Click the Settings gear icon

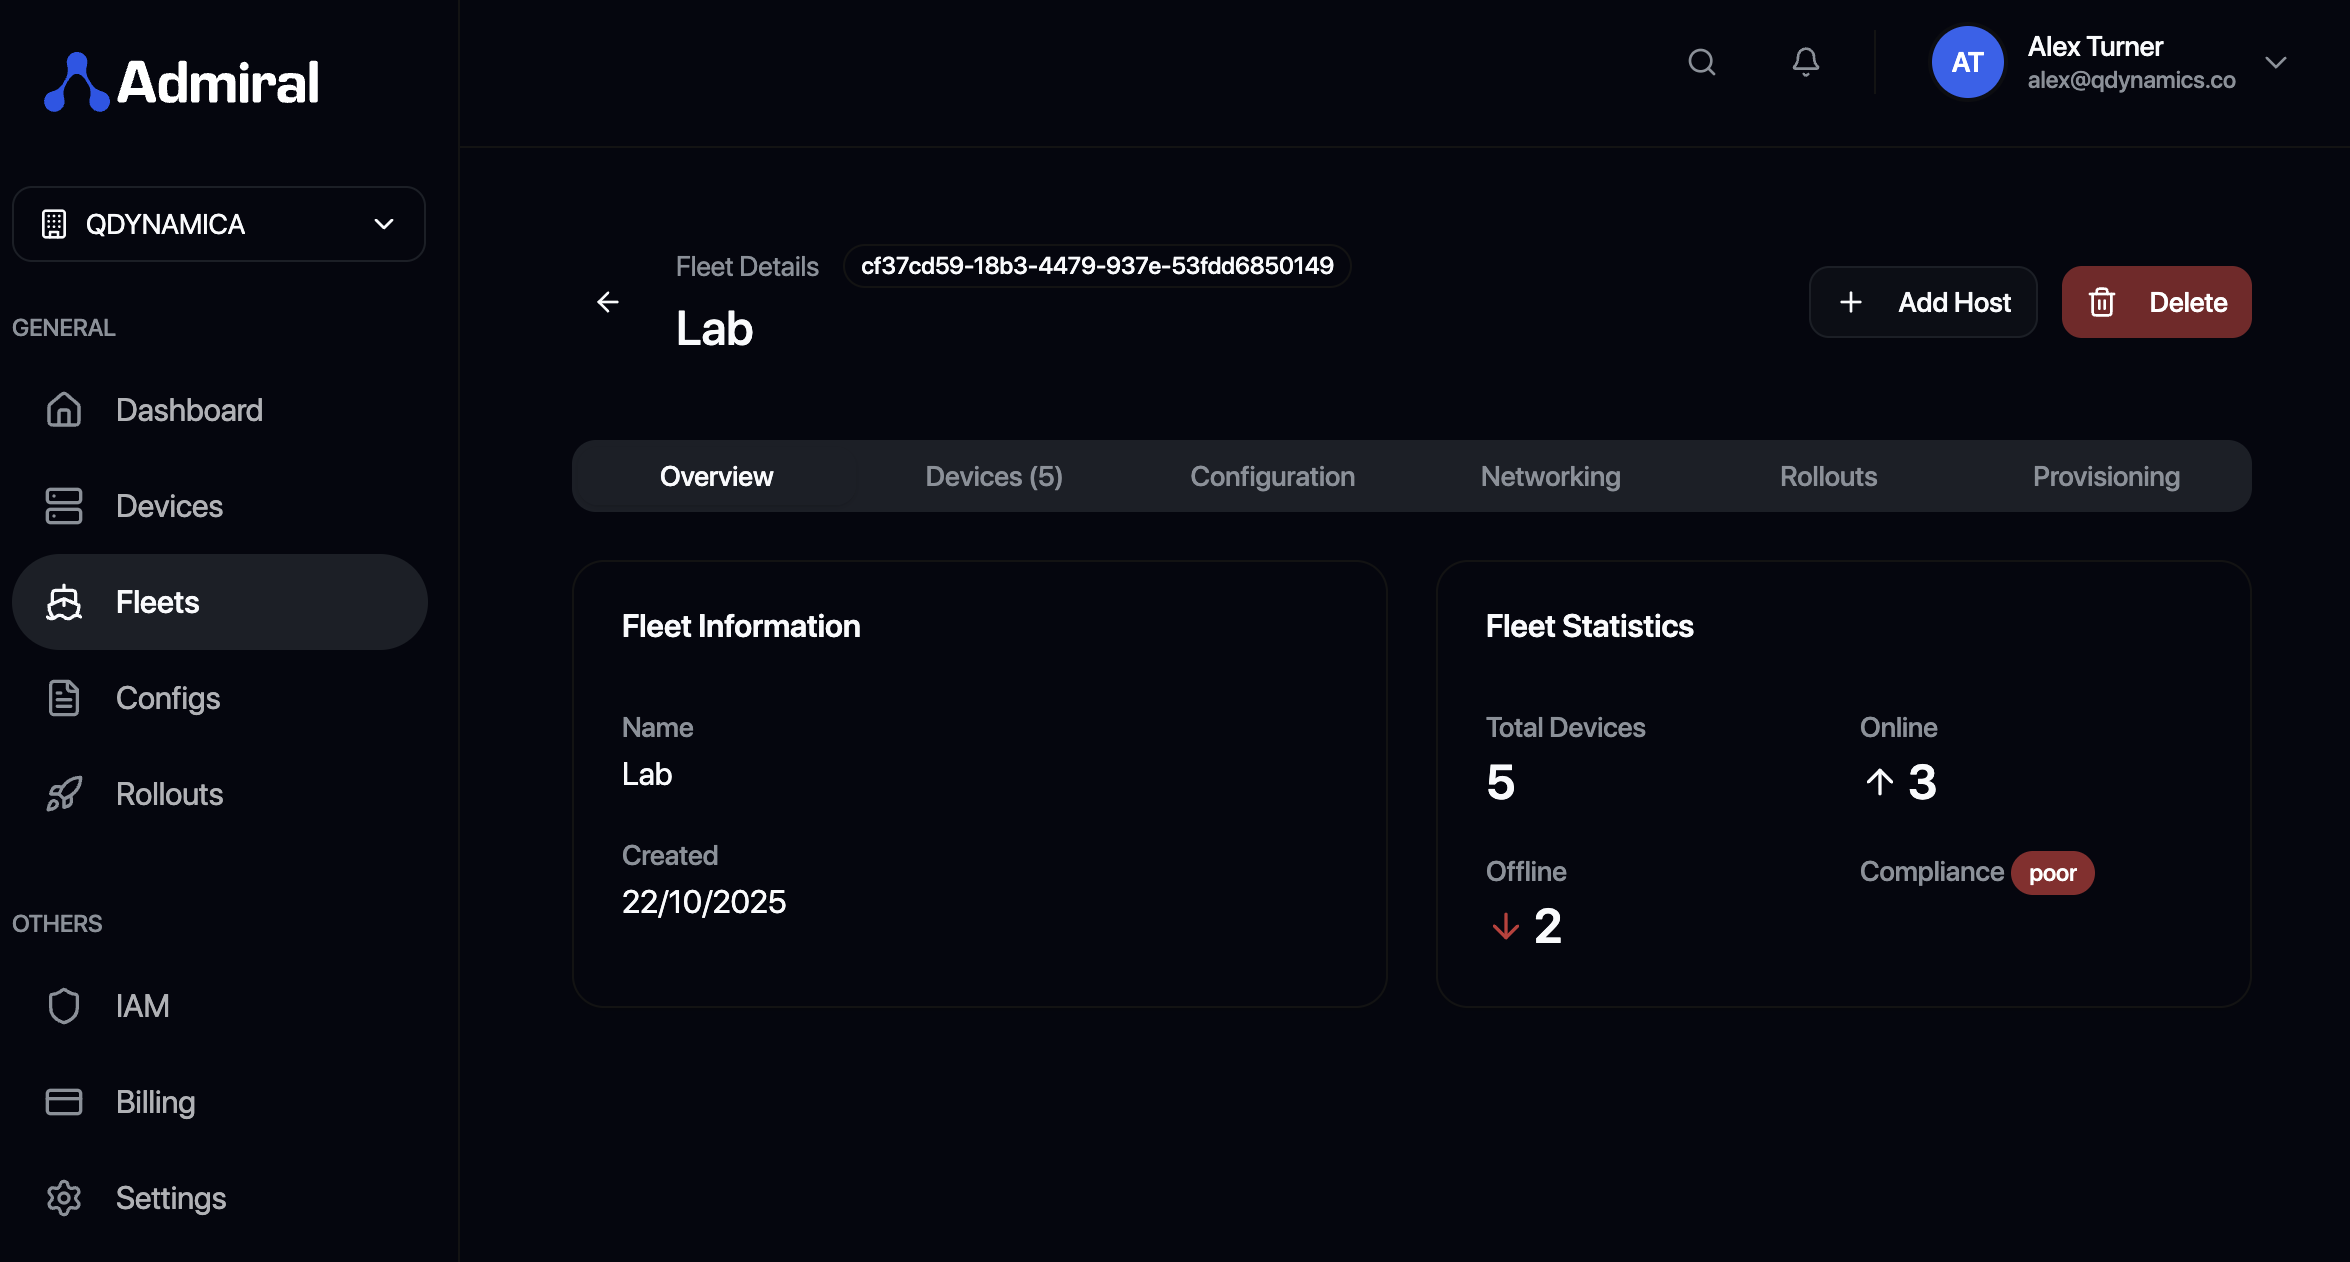[64, 1197]
